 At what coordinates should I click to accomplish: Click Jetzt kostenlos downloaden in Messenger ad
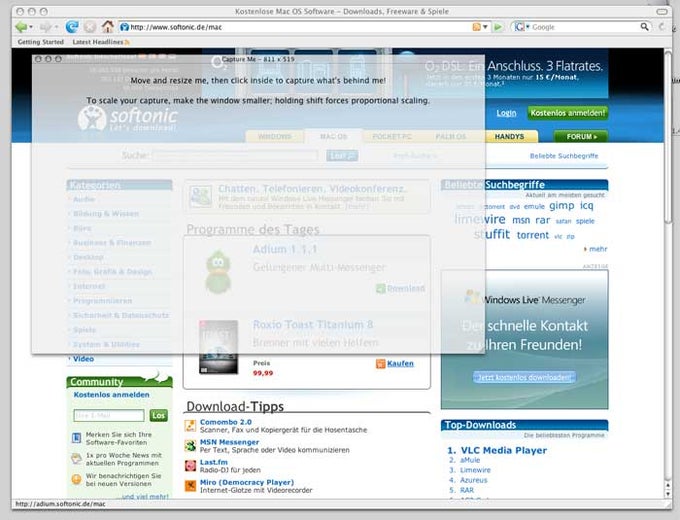tap(524, 377)
